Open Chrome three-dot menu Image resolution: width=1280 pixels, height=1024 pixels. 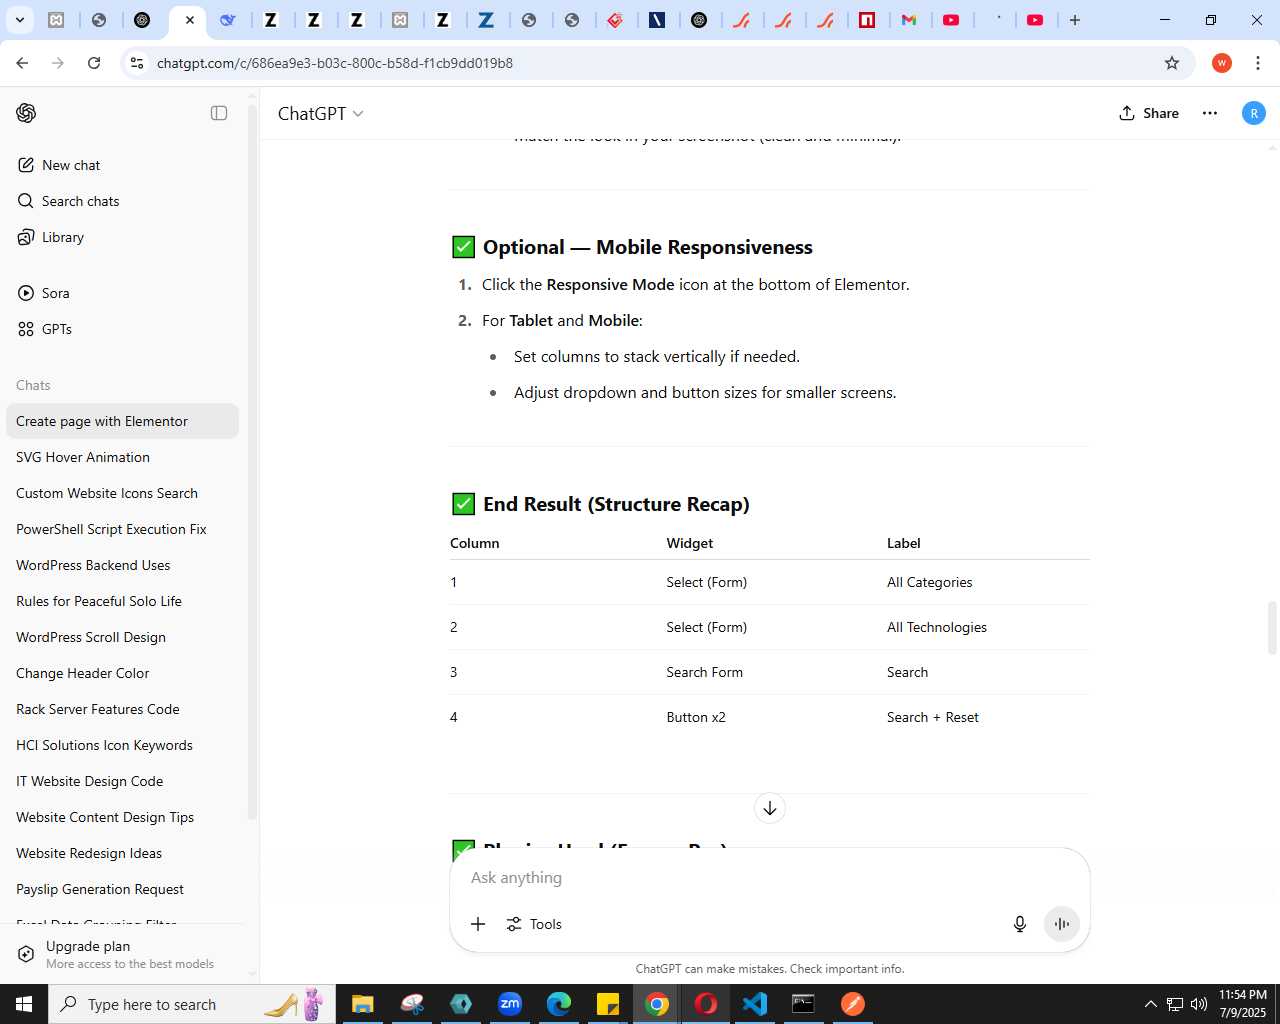click(1258, 63)
